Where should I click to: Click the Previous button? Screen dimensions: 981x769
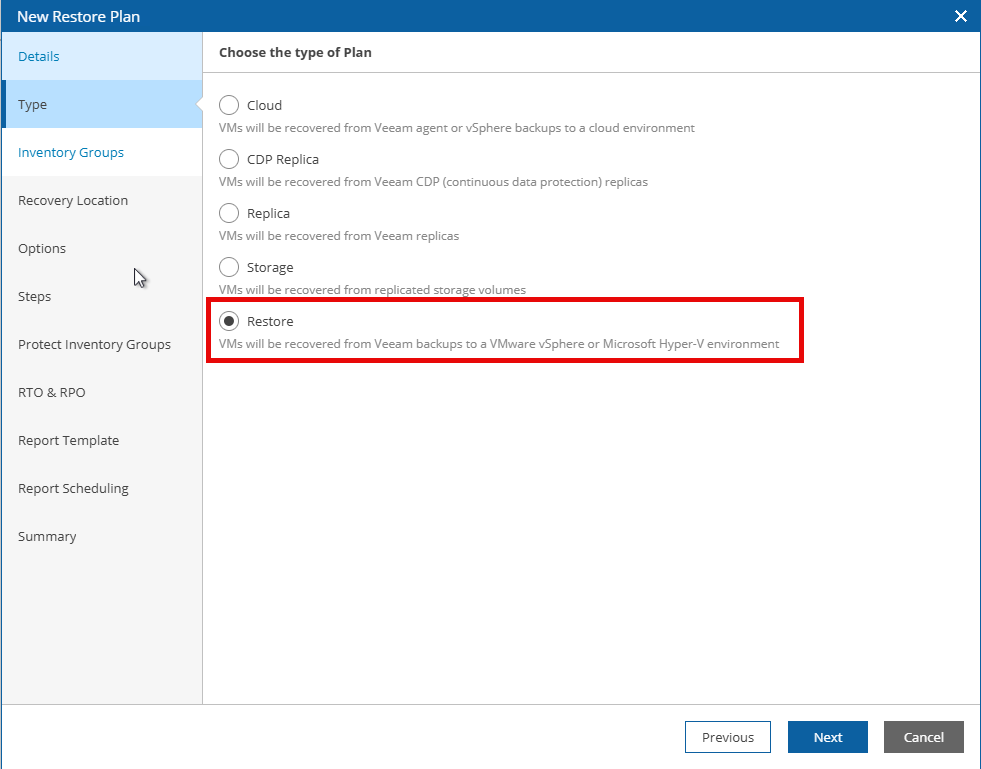click(727, 737)
